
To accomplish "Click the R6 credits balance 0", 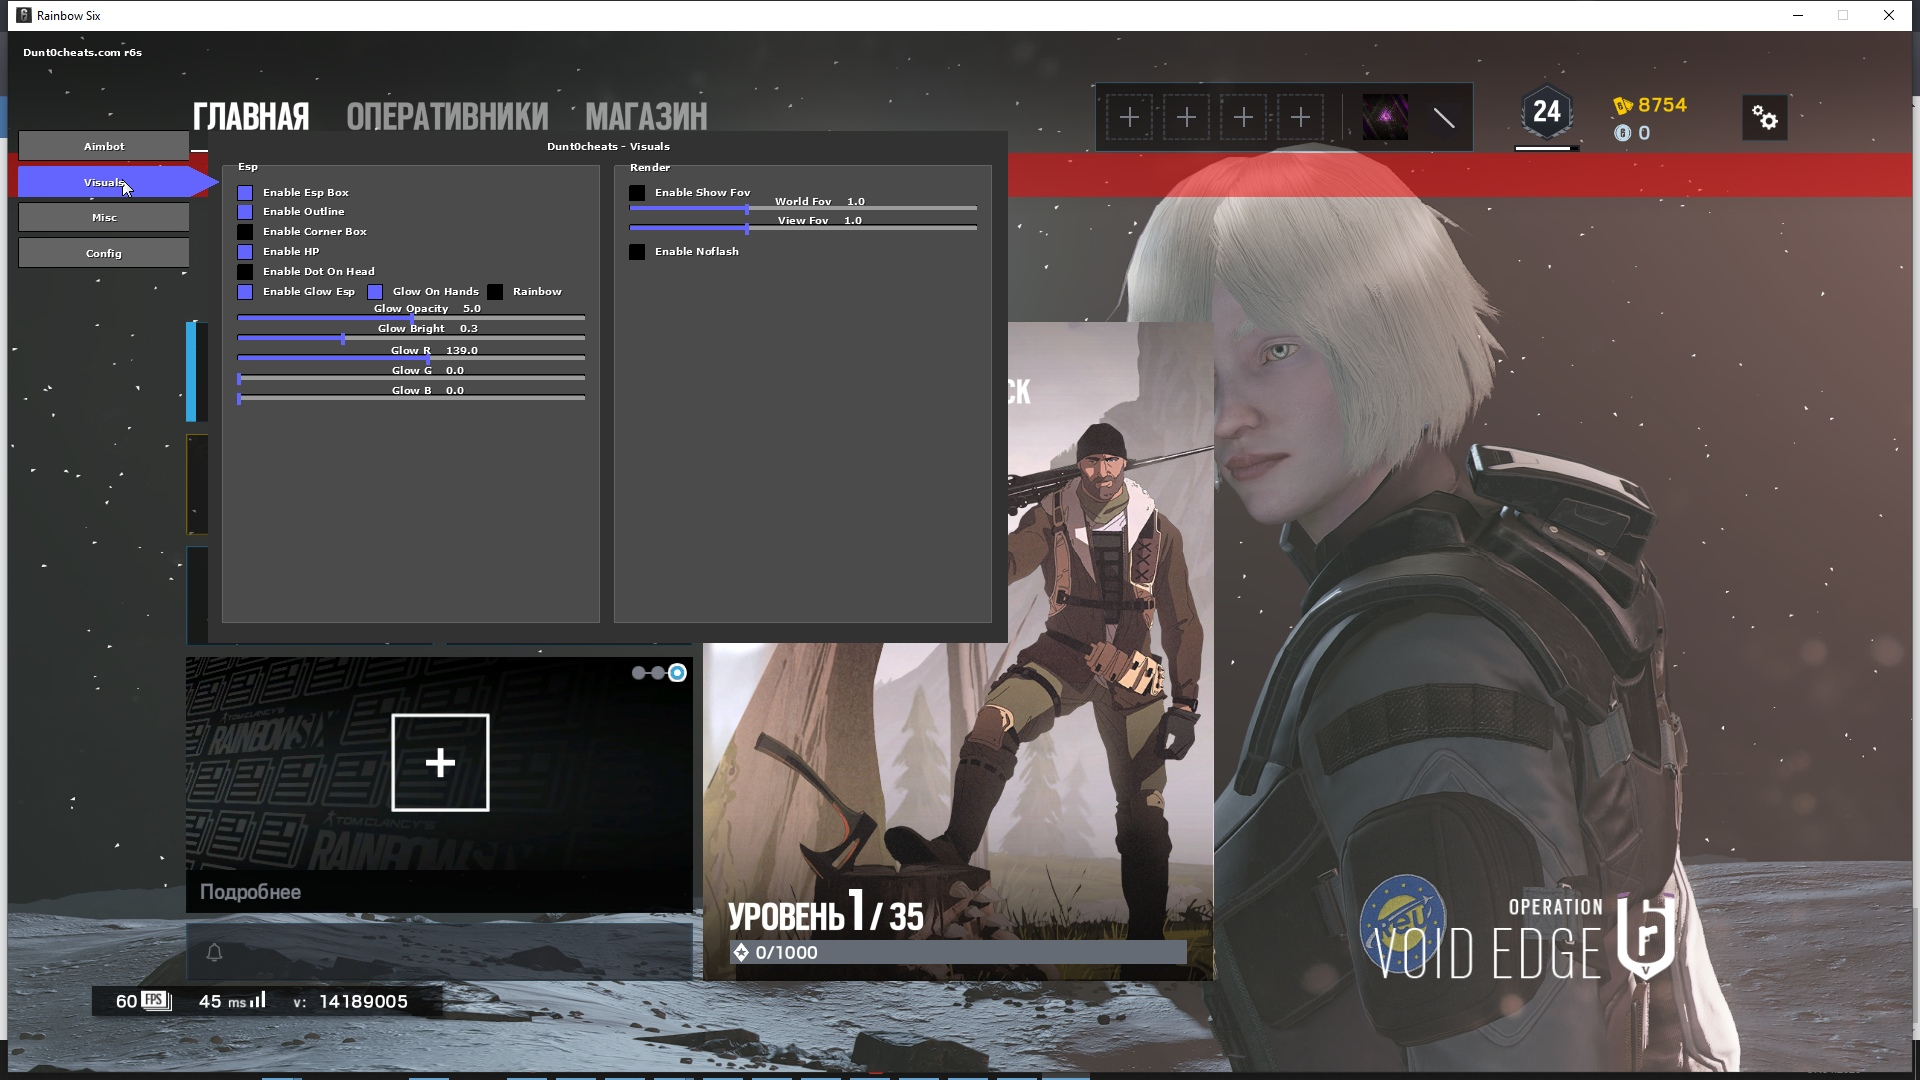I will click(x=1632, y=133).
